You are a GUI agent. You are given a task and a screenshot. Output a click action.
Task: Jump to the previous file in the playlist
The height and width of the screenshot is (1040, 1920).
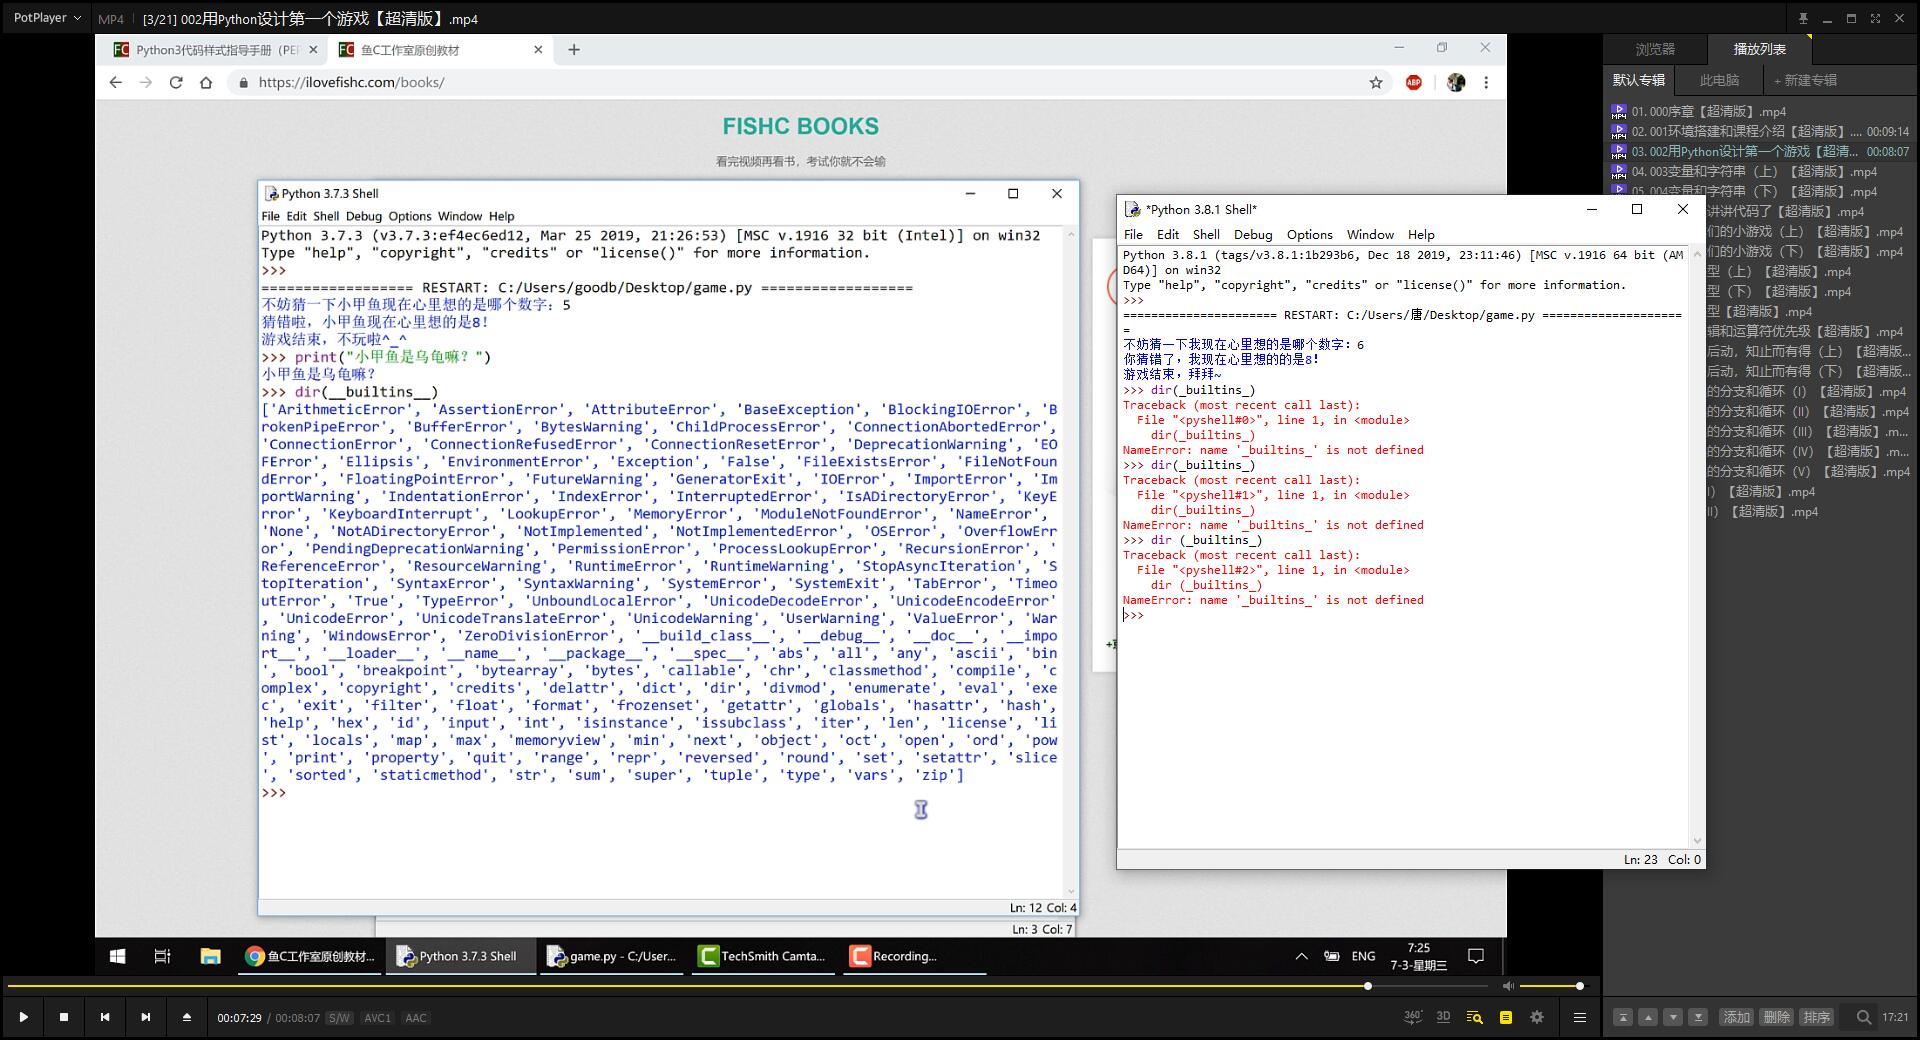click(x=105, y=1017)
